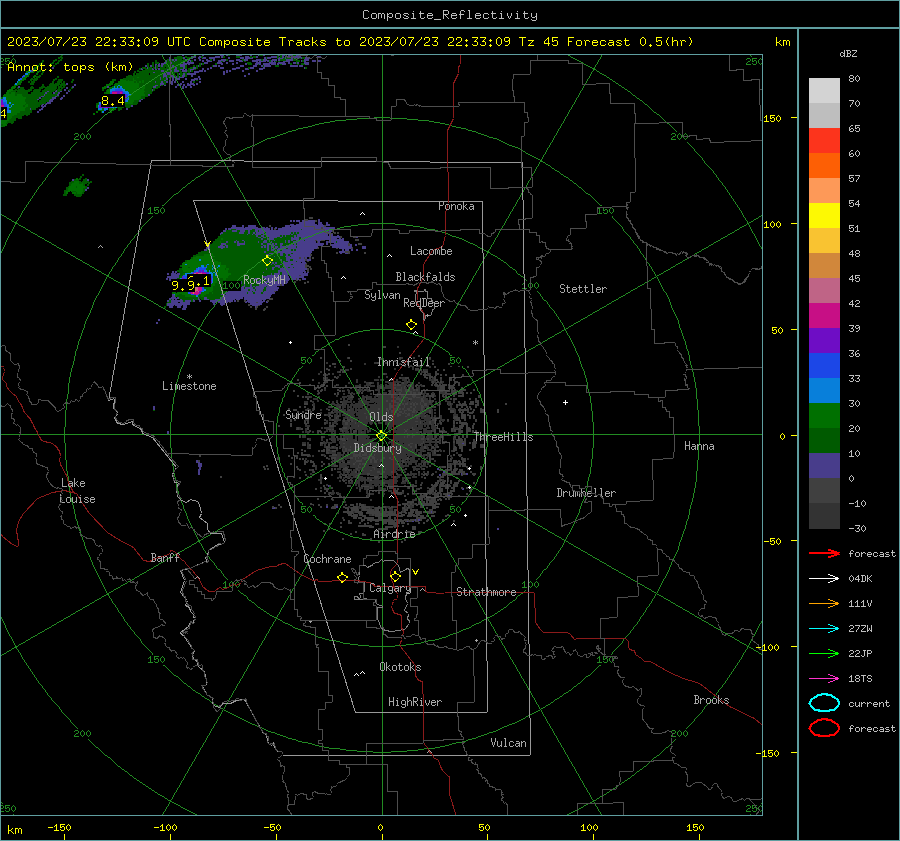This screenshot has height=841, width=900.
Task: Click the 'Annot: tops (km)' label
Action: (70, 67)
